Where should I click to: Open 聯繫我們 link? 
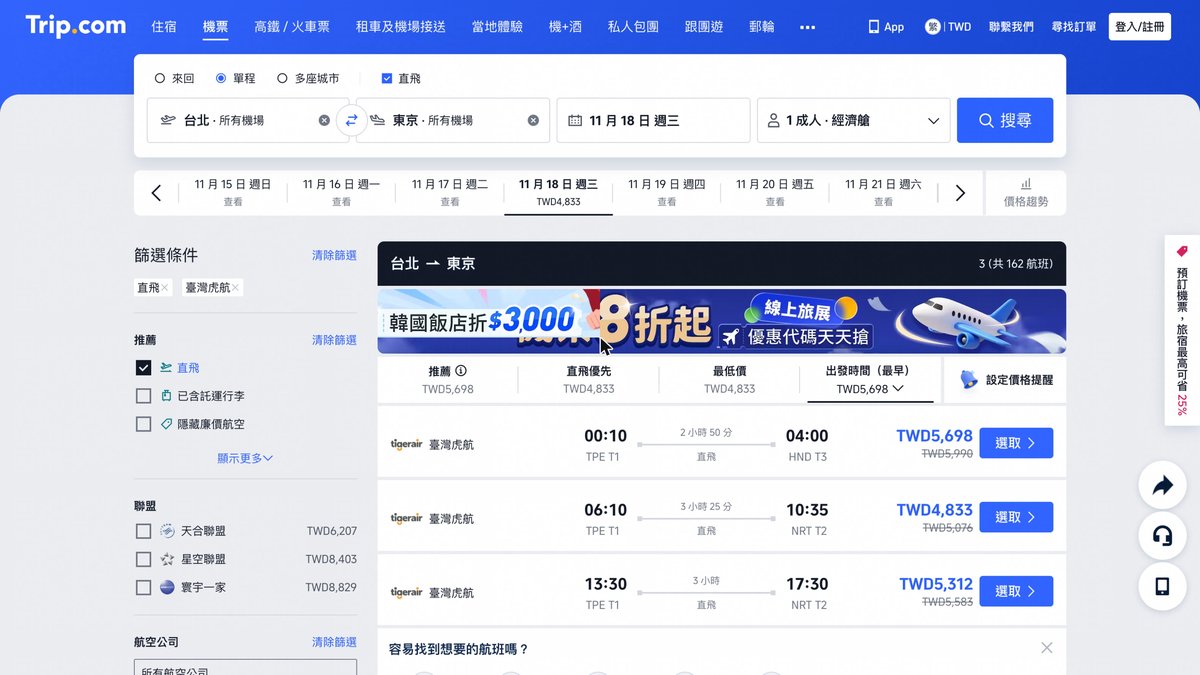coord(1011,27)
